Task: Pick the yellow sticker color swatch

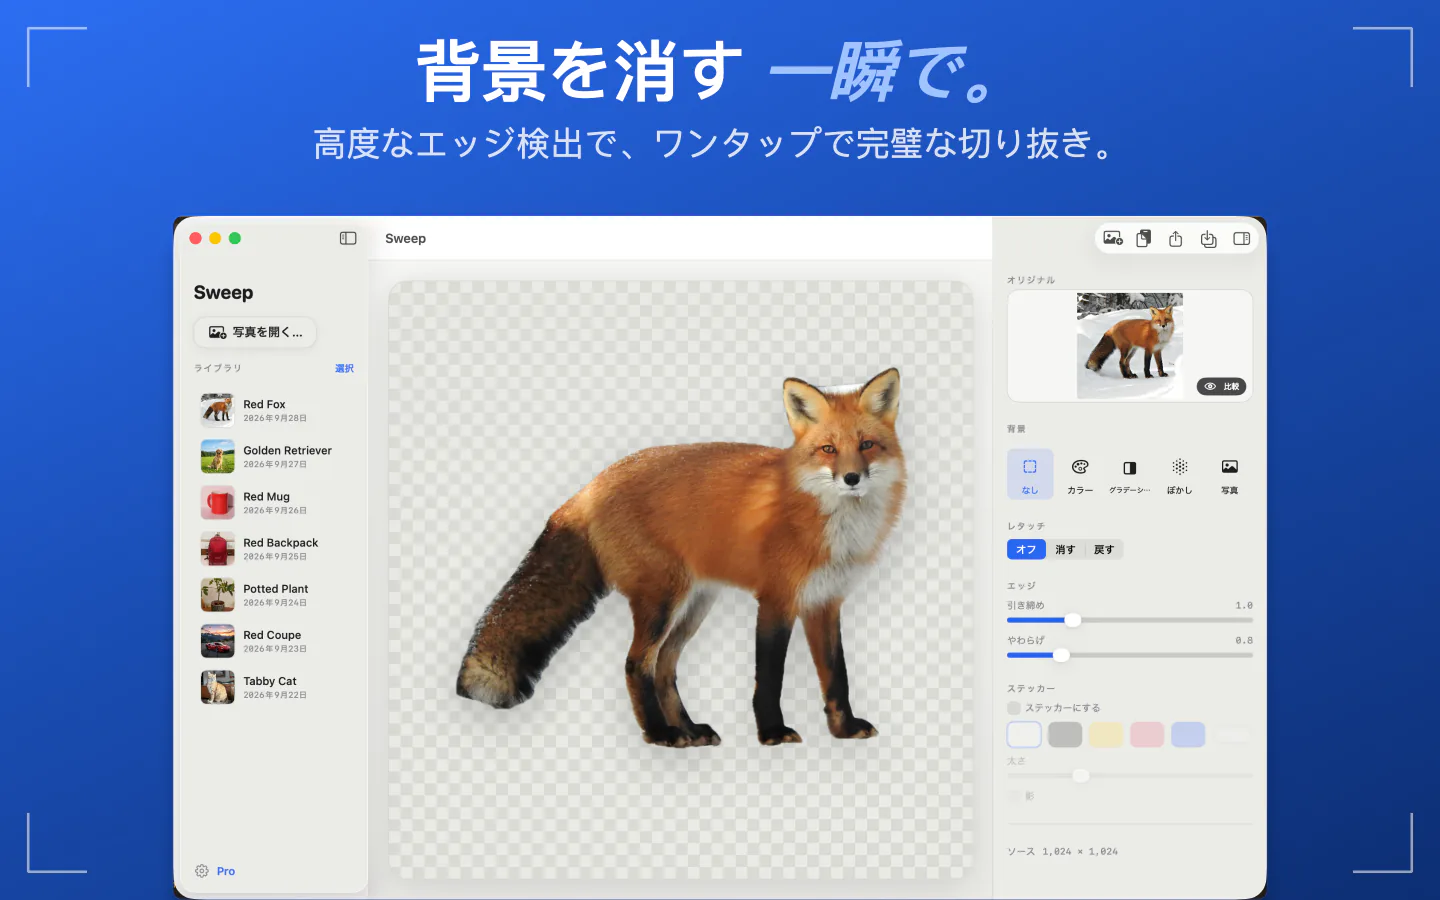Action: pyautogui.click(x=1106, y=734)
